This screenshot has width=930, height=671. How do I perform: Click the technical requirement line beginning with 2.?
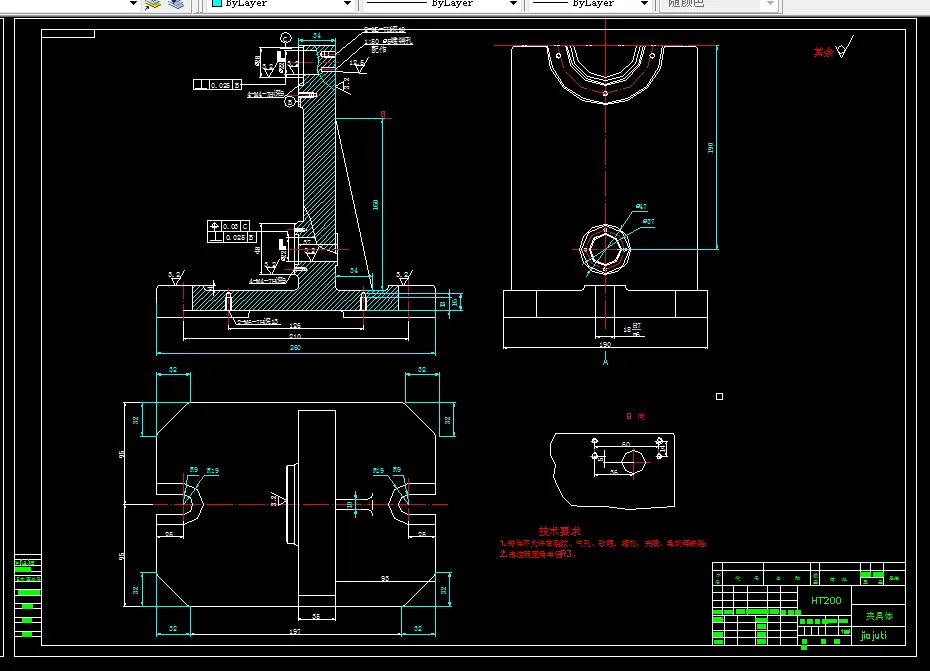[x=538, y=554]
